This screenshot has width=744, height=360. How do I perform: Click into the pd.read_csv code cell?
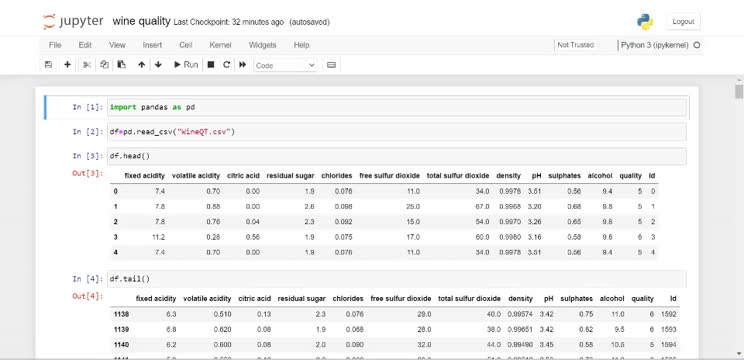click(397, 132)
